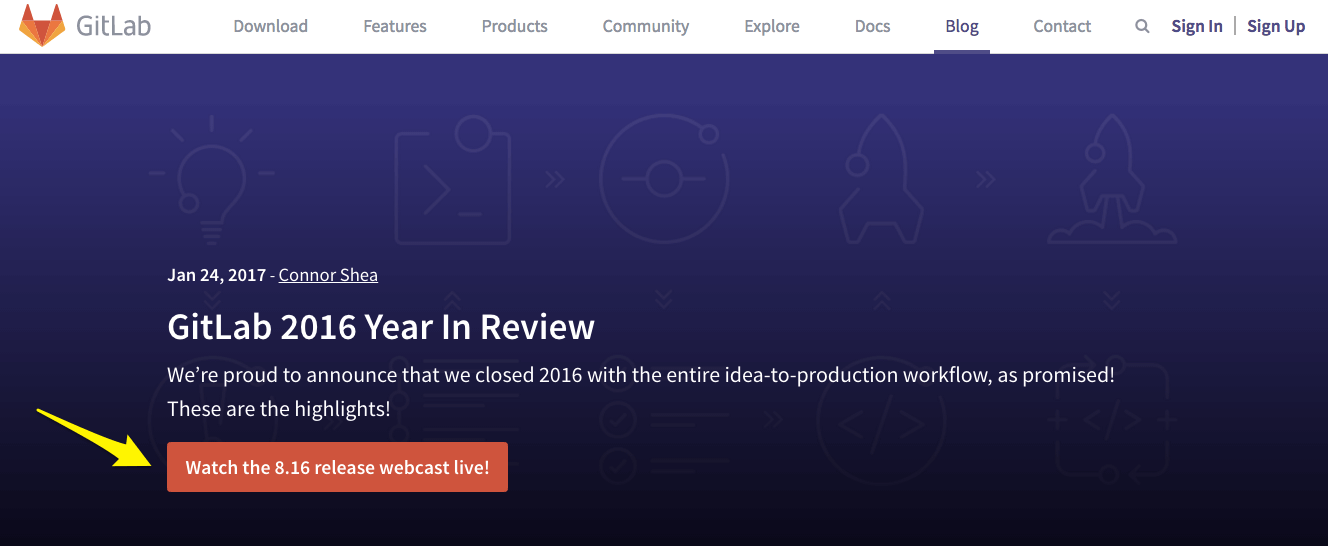Switch to the Blog tab
This screenshot has height=546, width=1328.
tap(962, 26)
